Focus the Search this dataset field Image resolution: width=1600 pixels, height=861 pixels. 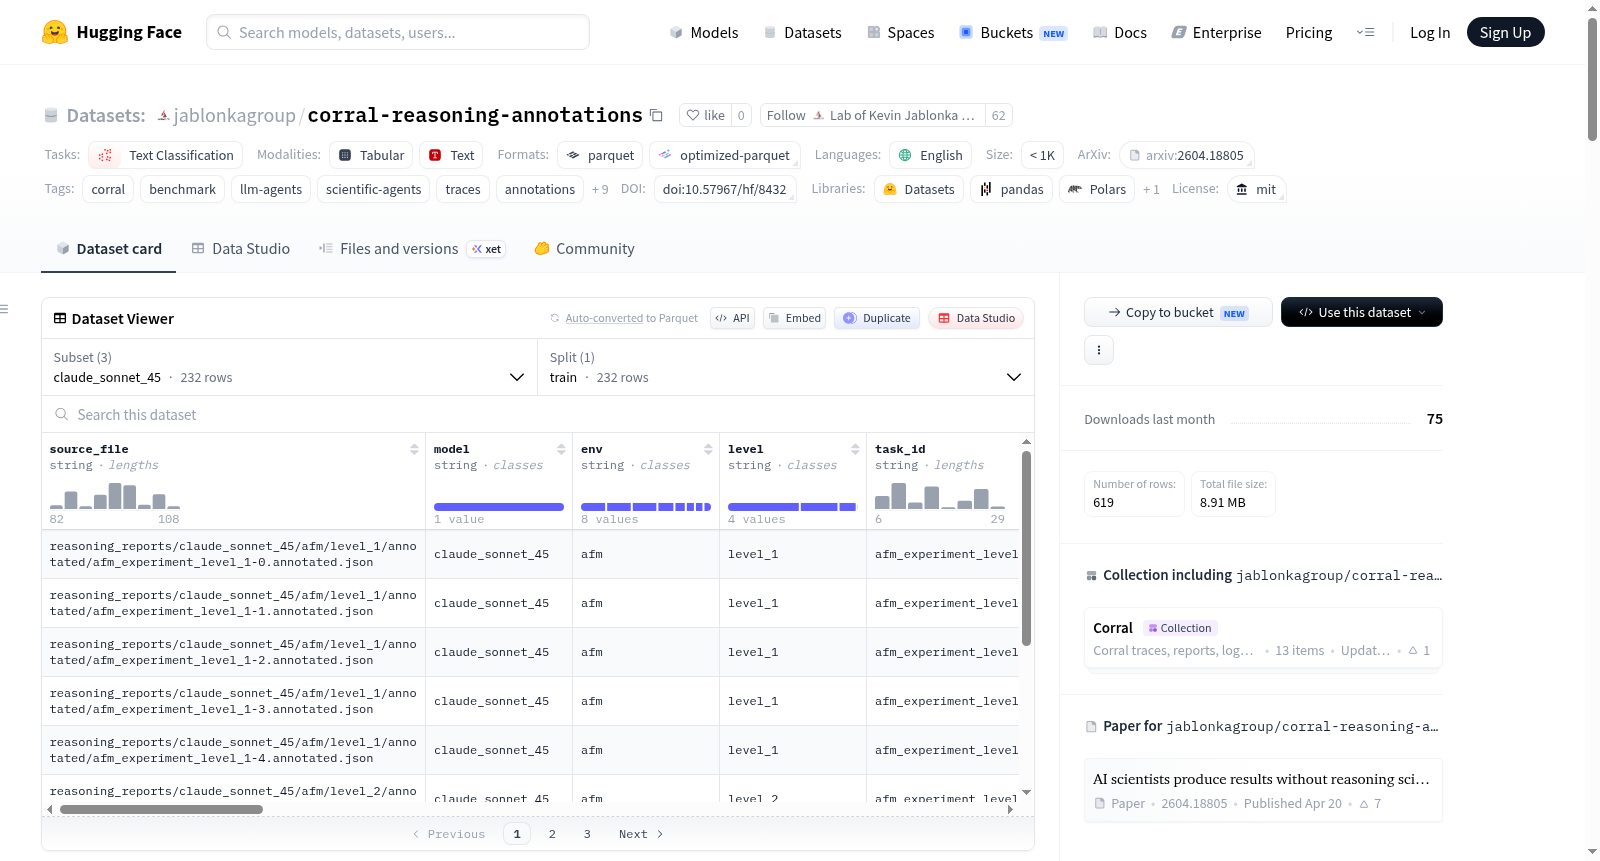(x=538, y=414)
